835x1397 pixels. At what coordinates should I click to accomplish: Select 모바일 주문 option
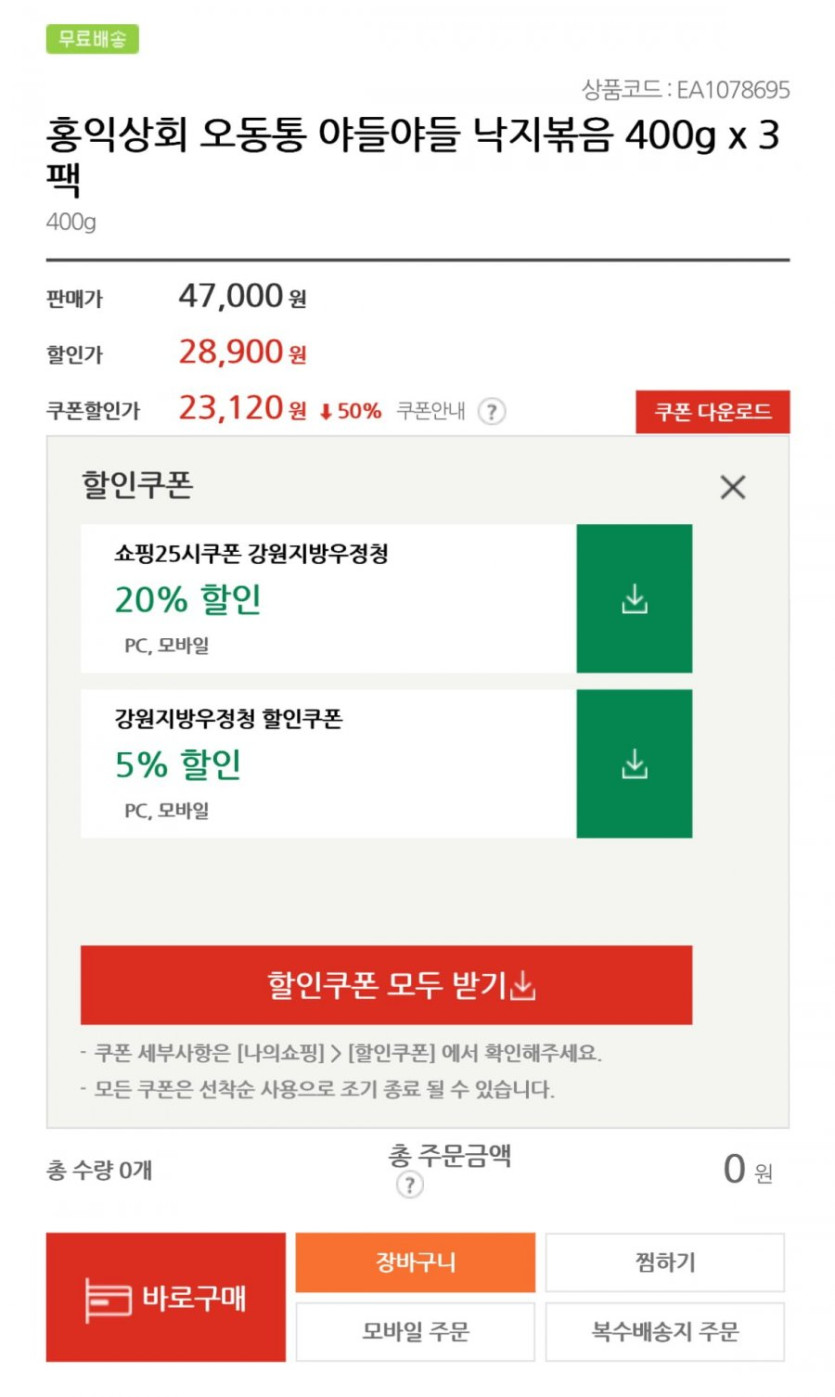415,1332
